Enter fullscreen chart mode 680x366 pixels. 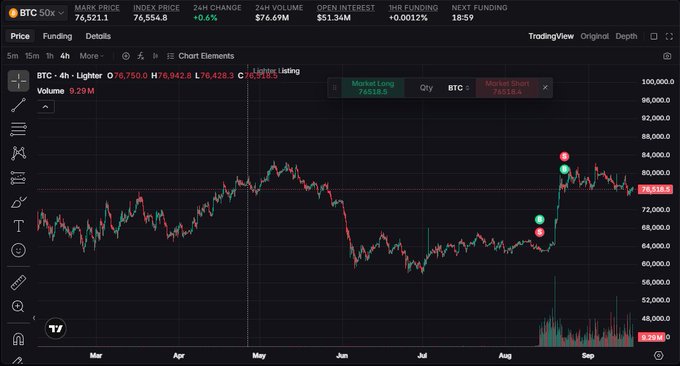point(669,36)
